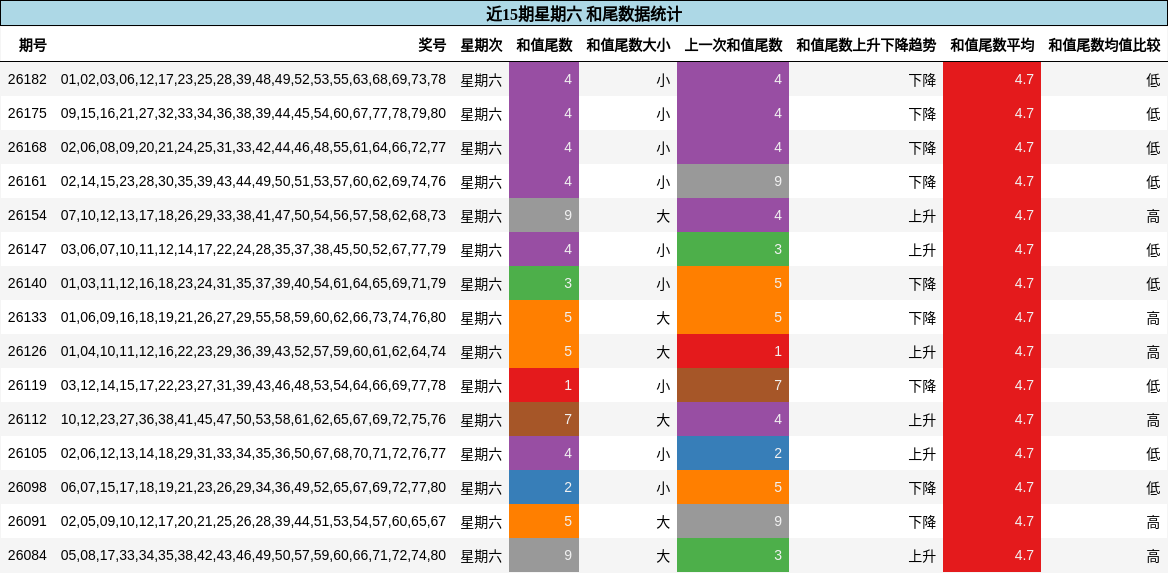Click the 和值尾数大小 column header
This screenshot has width=1168, height=573.
628,45
